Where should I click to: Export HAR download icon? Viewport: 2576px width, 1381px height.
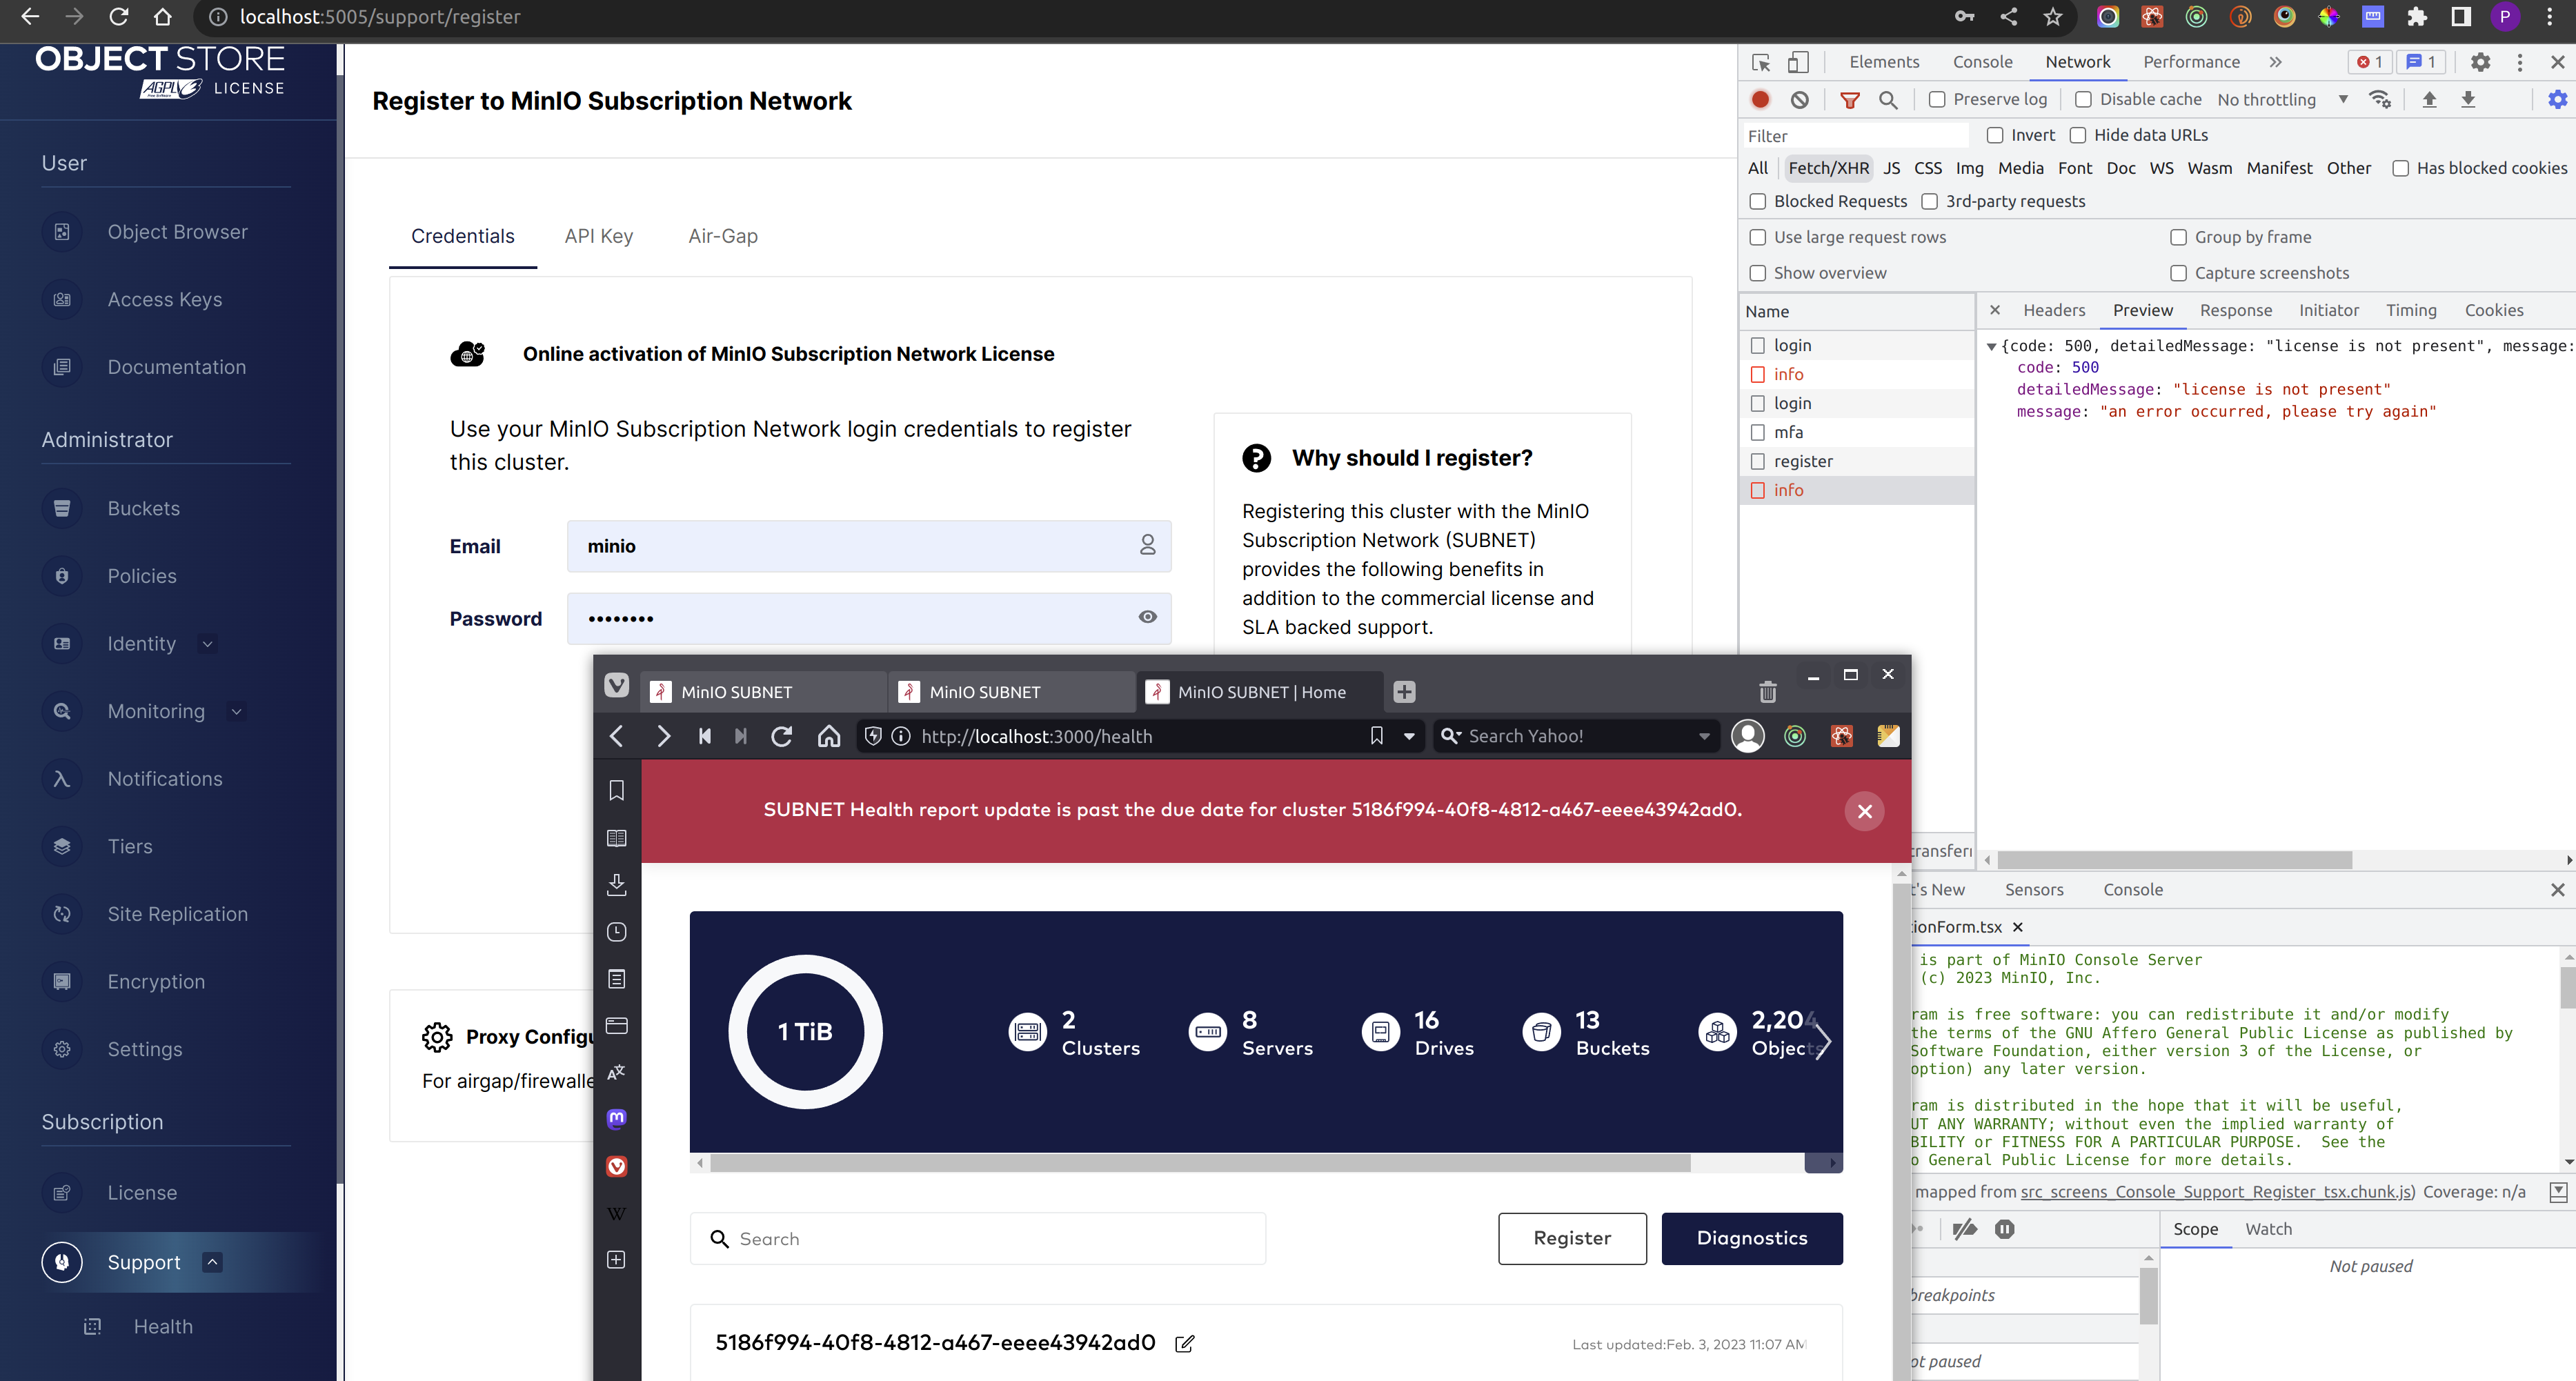point(2468,99)
